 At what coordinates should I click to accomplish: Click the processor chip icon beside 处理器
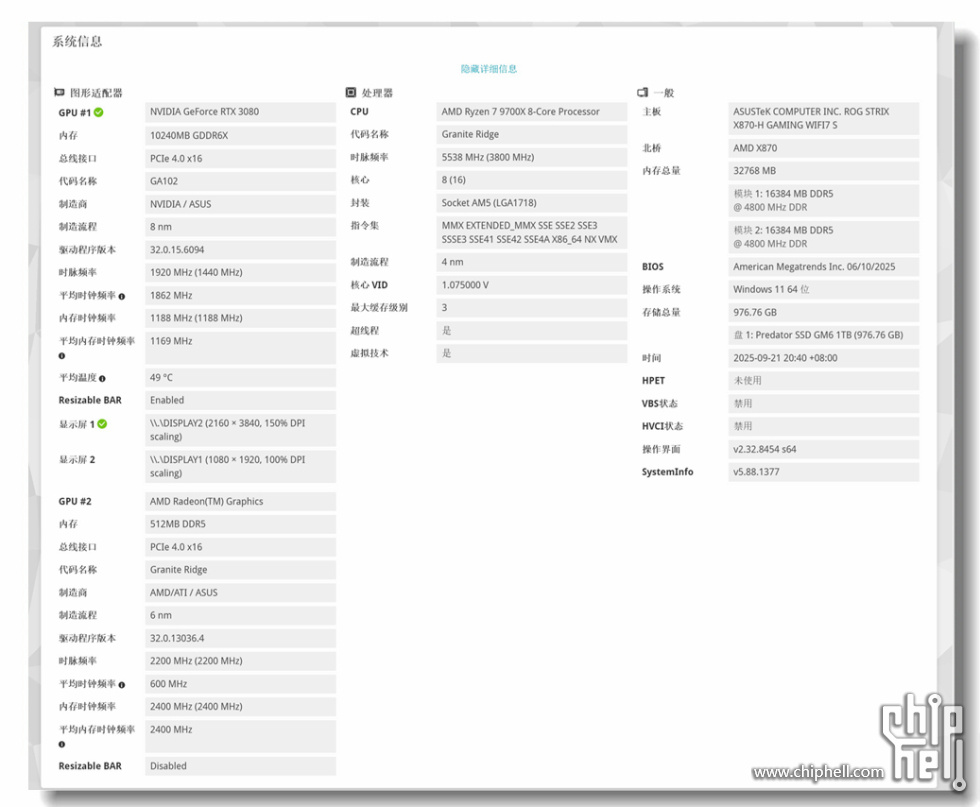(351, 93)
